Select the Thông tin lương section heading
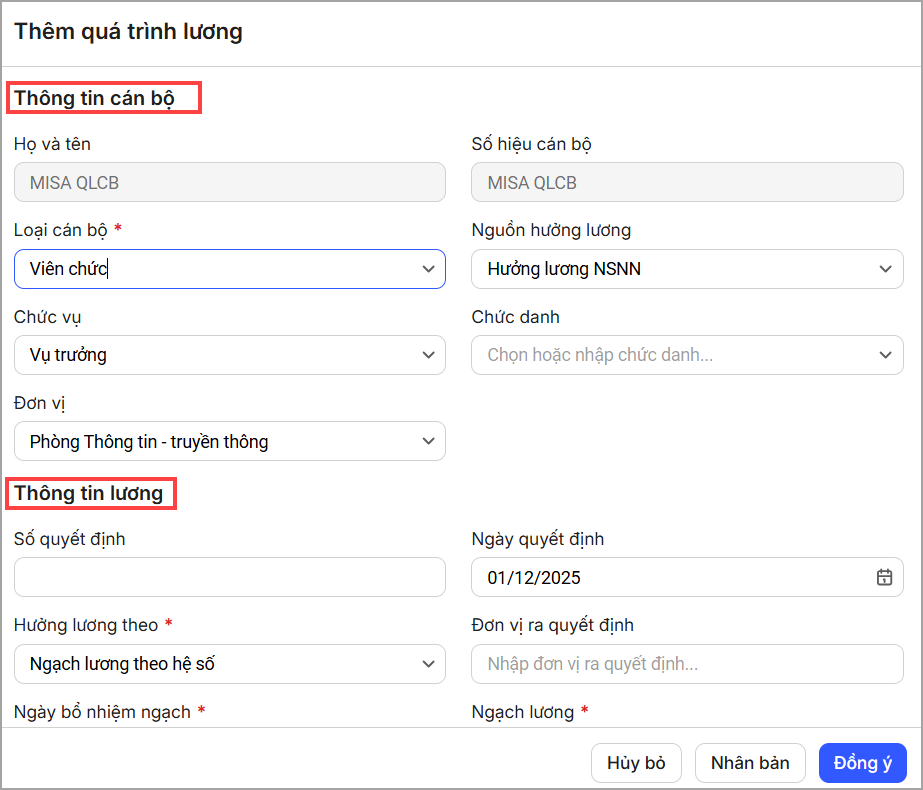 coord(88,493)
